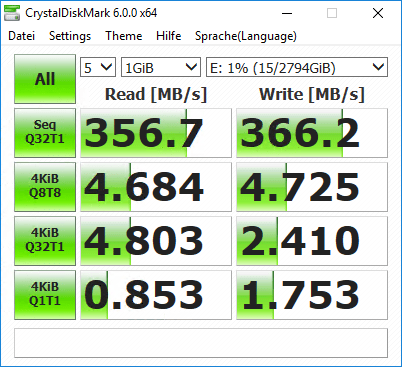The width and height of the screenshot is (402, 368).
Task: Select the 4KiB Q32T1 read value 4.803
Action: pos(156,241)
